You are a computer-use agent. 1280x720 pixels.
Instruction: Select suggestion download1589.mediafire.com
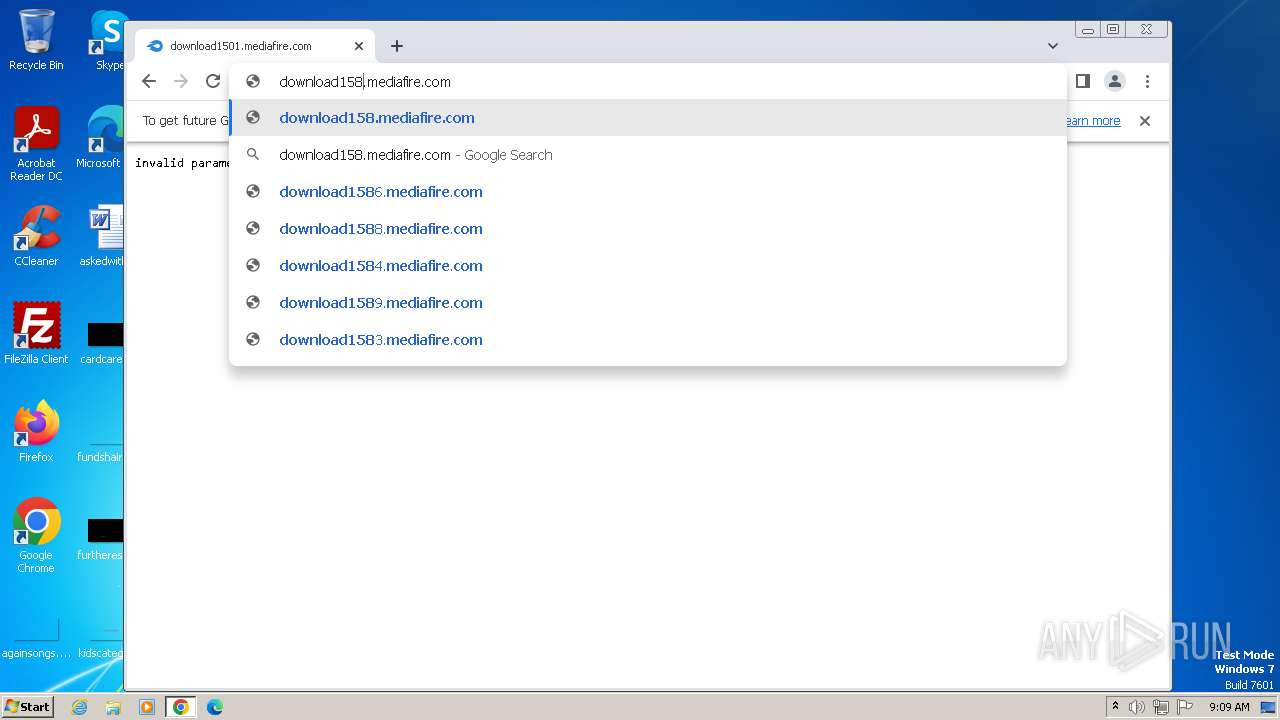[648, 303]
